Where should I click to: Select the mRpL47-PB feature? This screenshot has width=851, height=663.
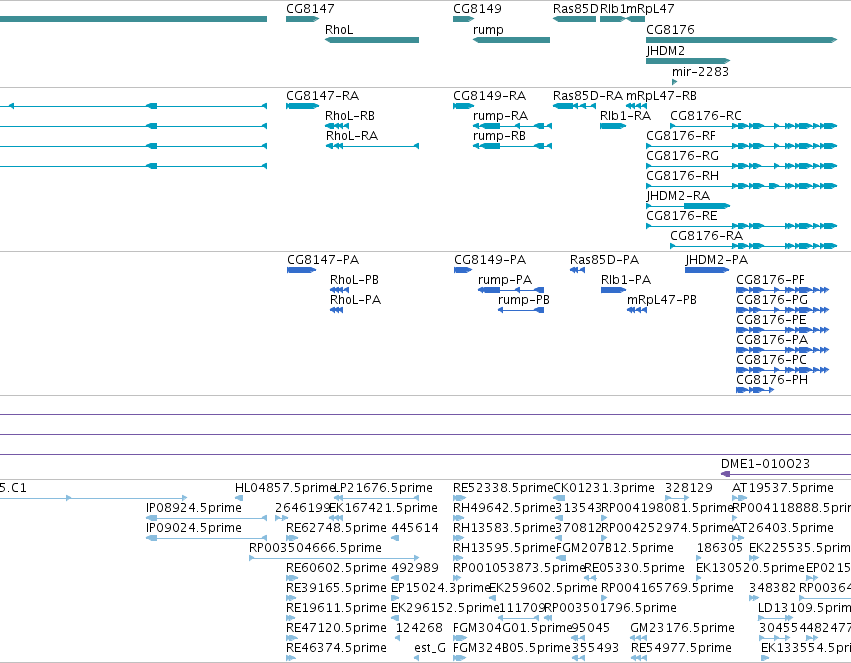coord(637,310)
